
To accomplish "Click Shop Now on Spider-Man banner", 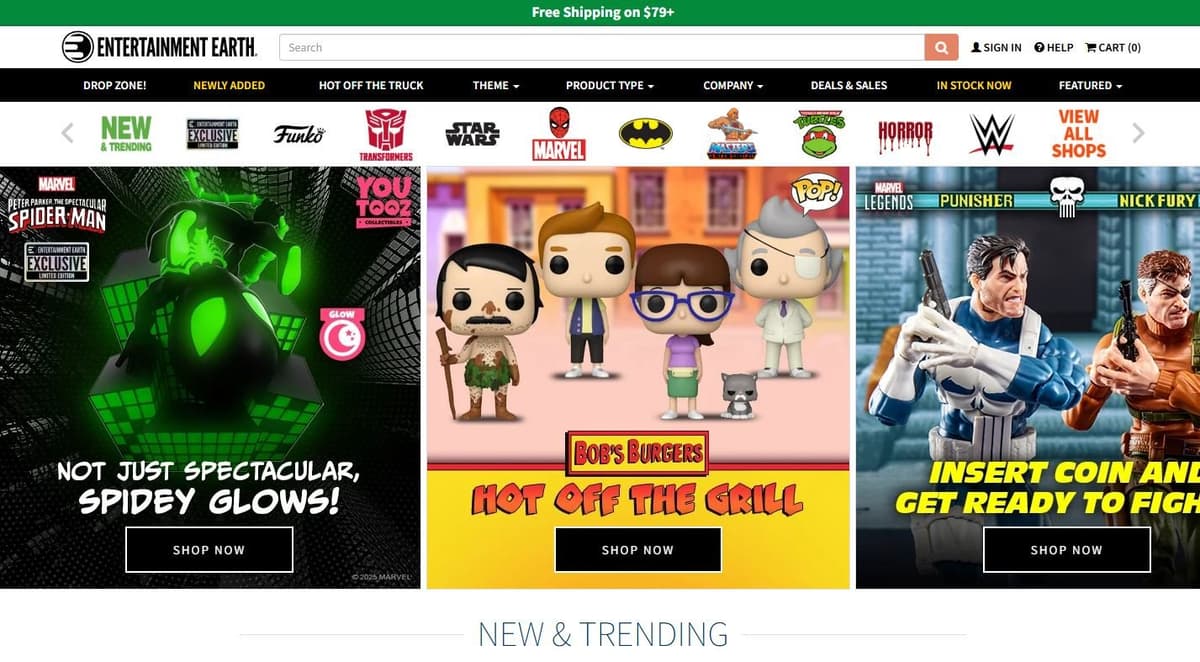I will pos(209,549).
